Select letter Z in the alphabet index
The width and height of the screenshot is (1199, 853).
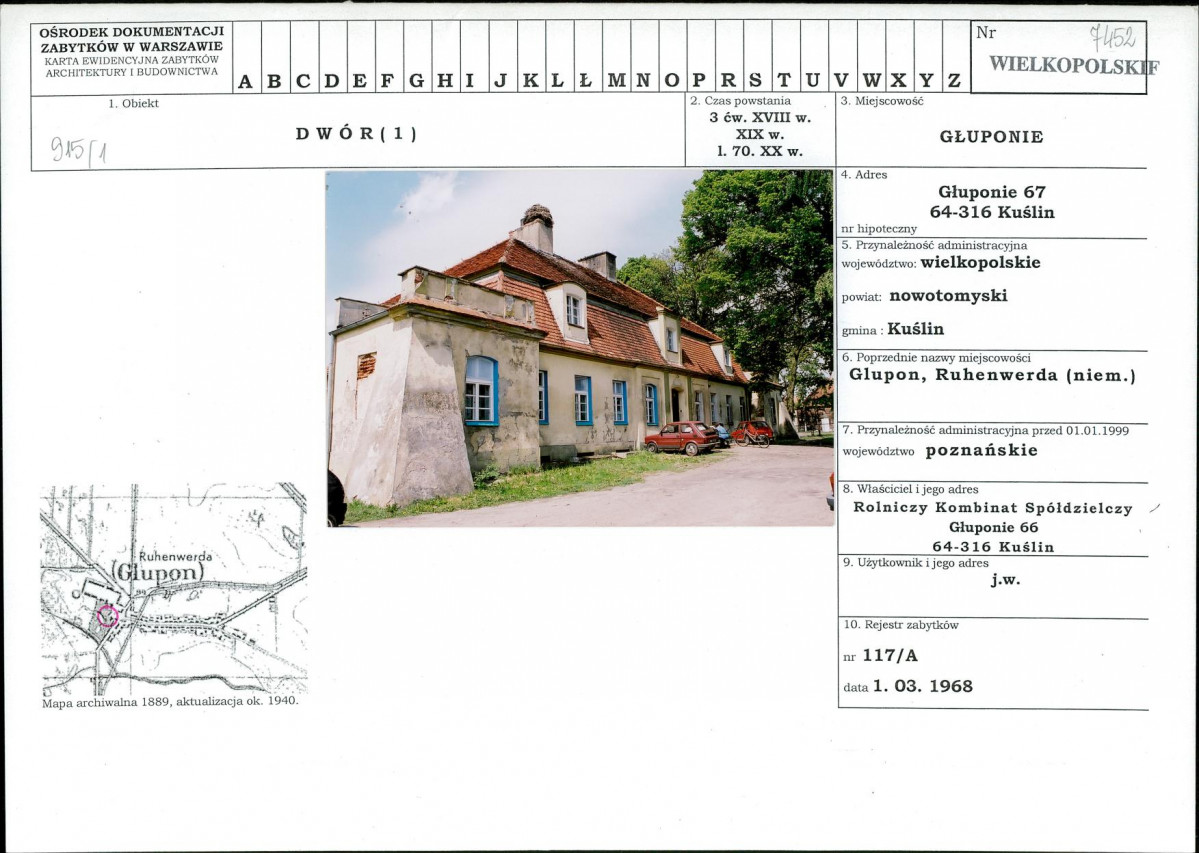pos(954,81)
